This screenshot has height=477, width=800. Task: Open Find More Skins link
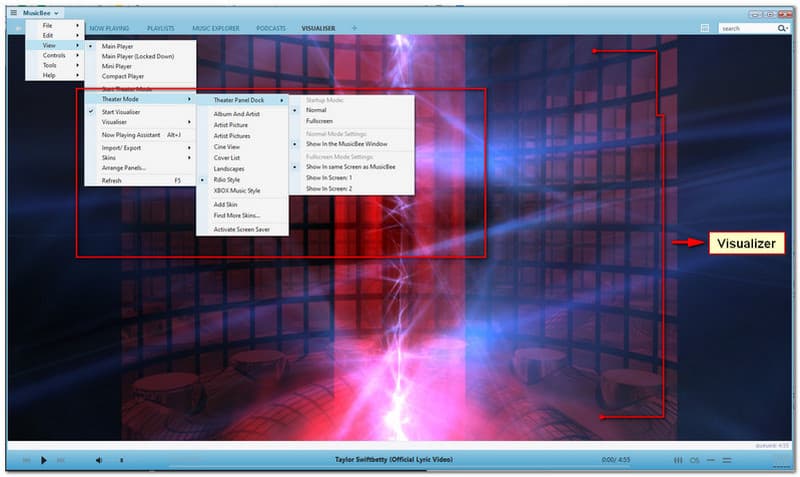coord(242,215)
